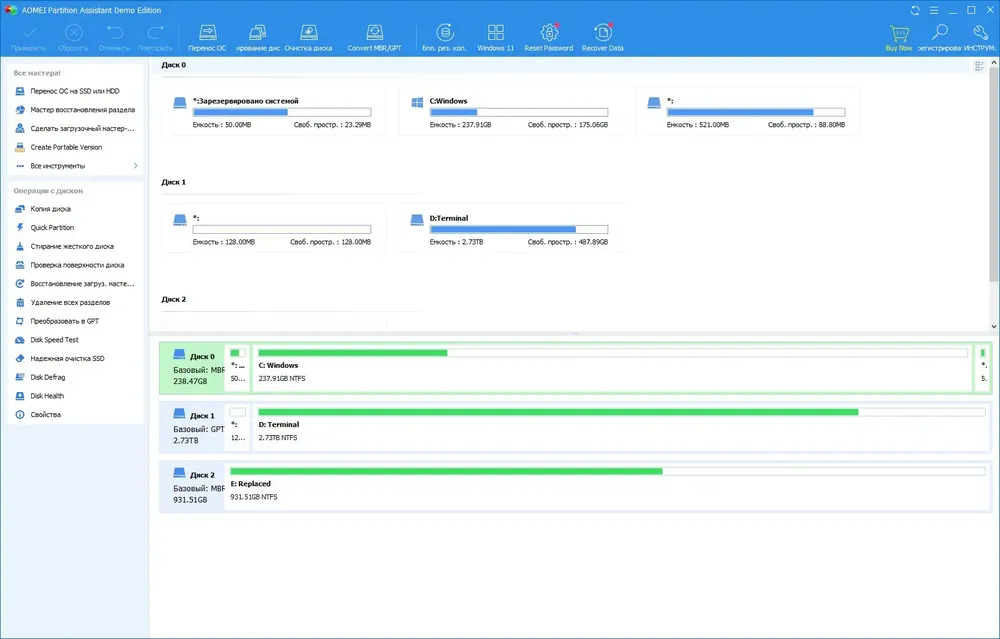
Task: Click the Операции с диском section title
Action: (x=48, y=191)
